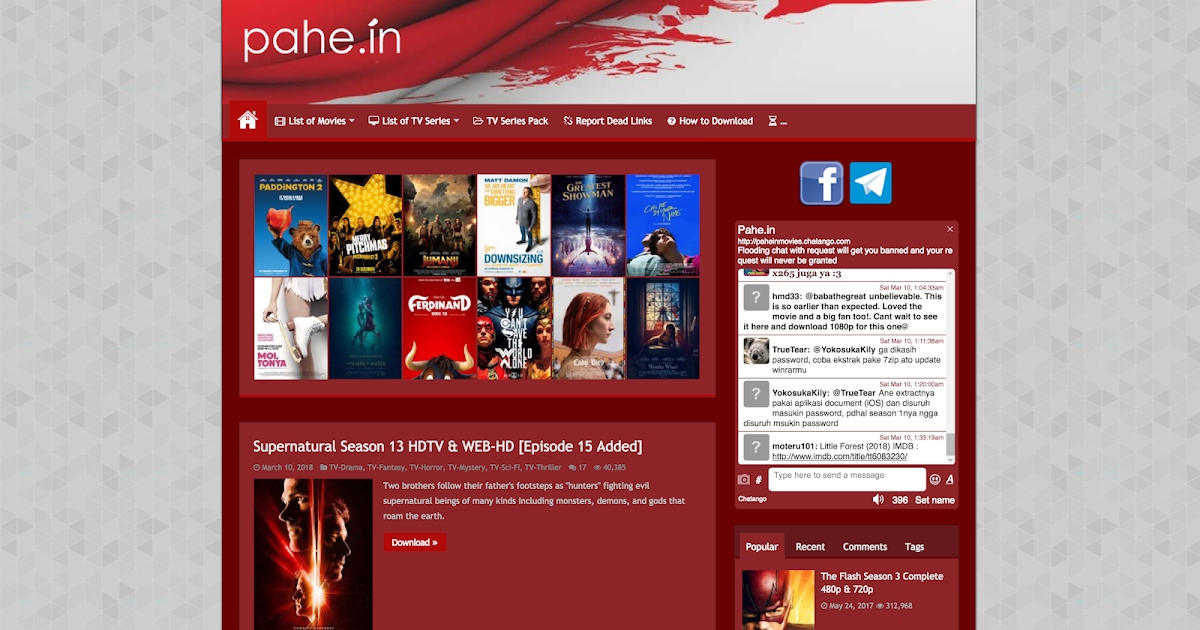Open Downsizing poster
Viewport: 1200px width, 630px height.
[514, 226]
